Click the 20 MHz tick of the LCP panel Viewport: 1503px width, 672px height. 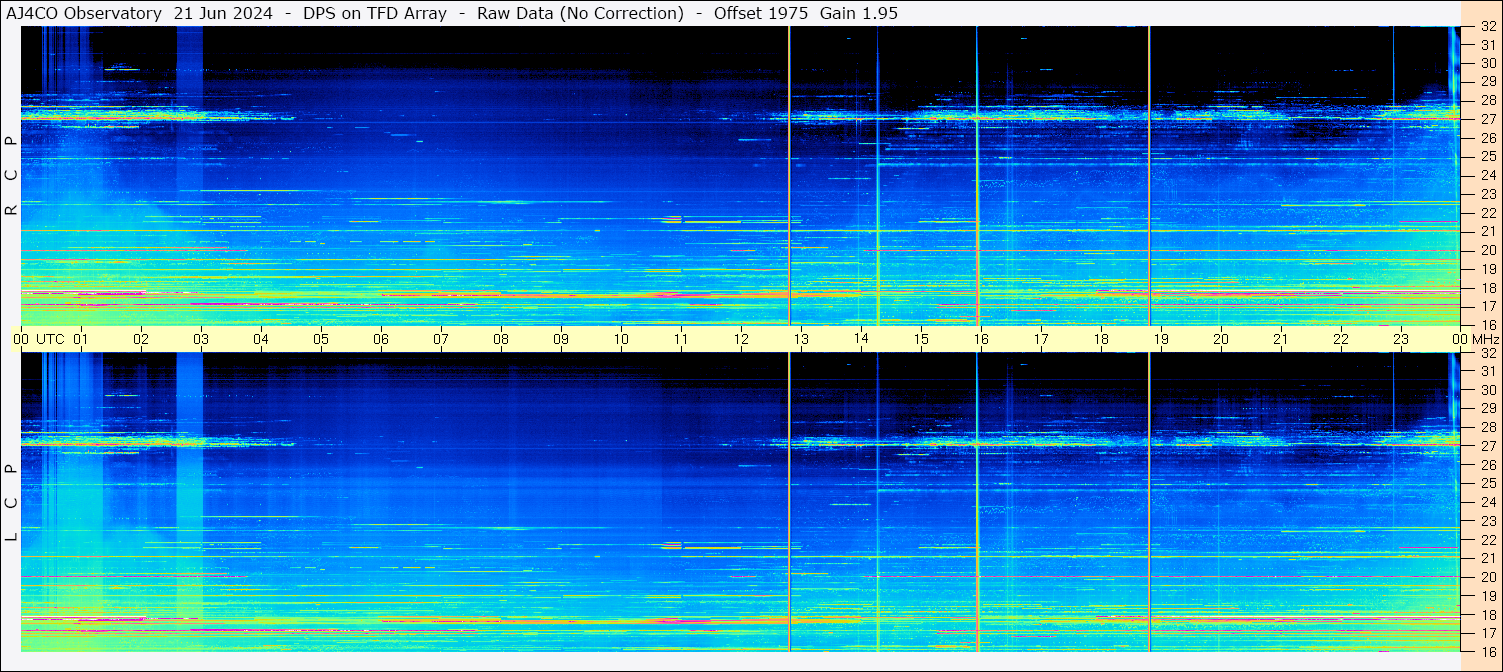1488,577
